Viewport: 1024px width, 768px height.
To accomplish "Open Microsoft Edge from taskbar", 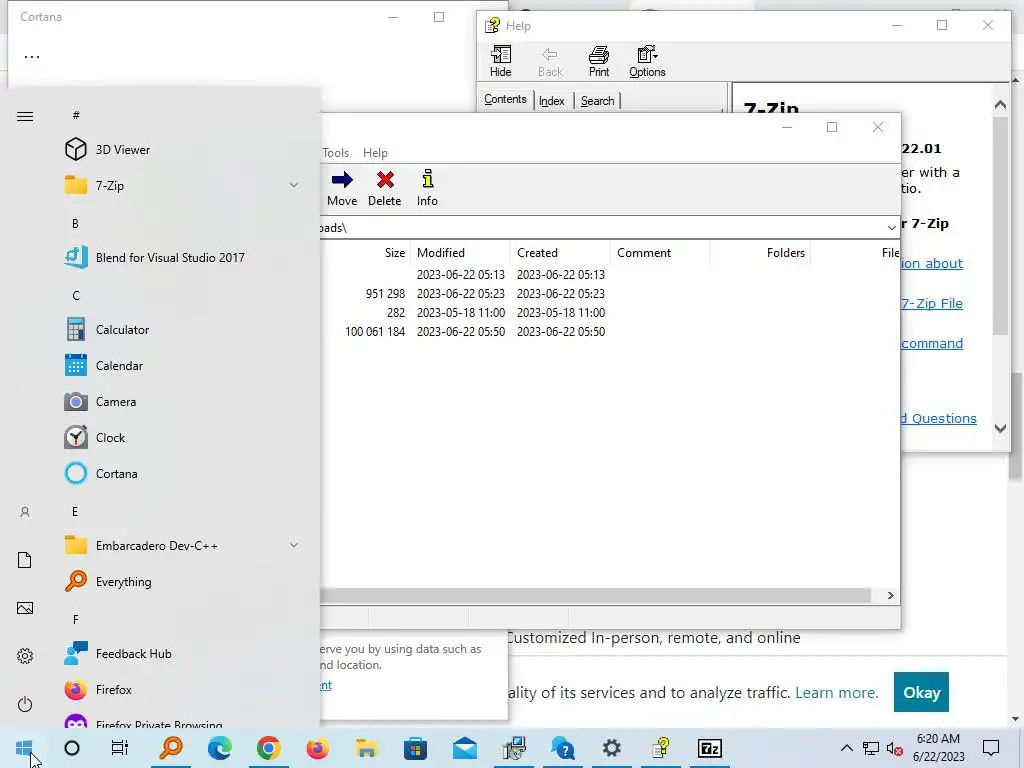I will 220,748.
